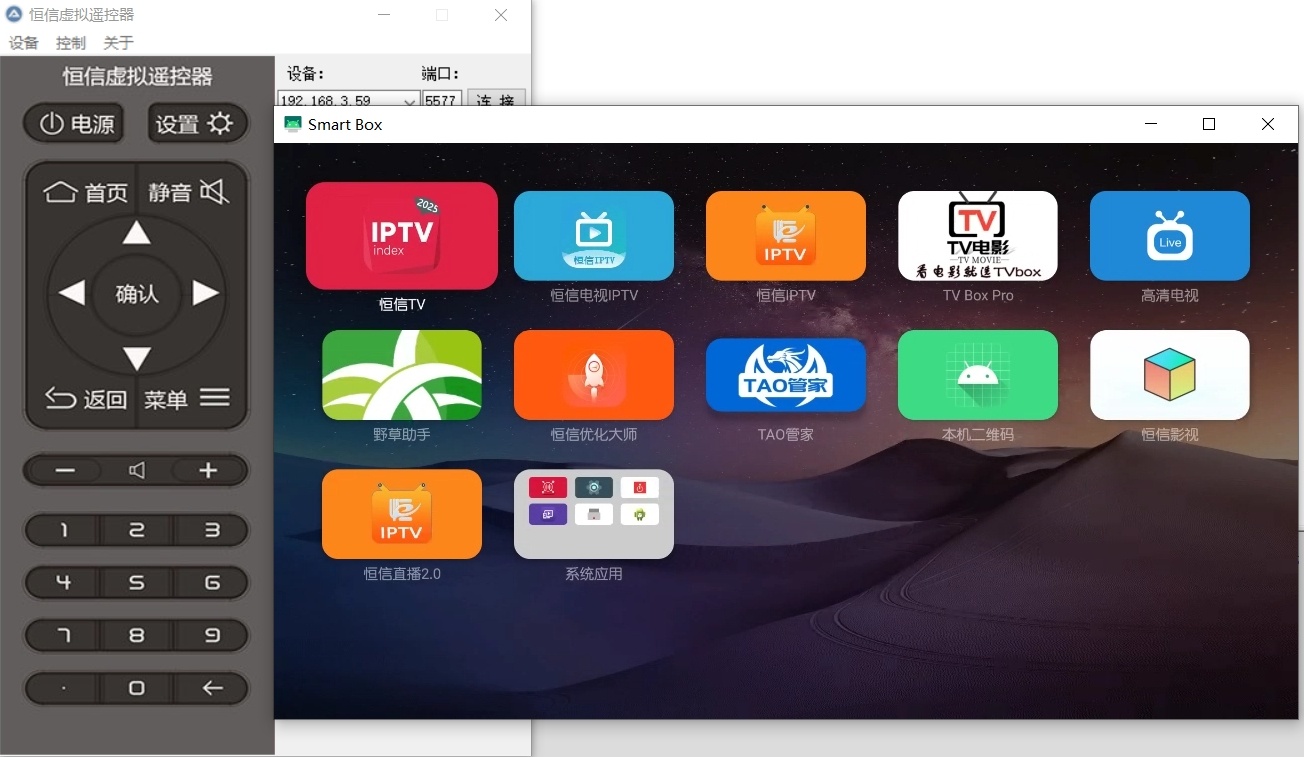Screen dimensions: 1304x757
Task: Open the 关于 menu
Action: tap(118, 43)
